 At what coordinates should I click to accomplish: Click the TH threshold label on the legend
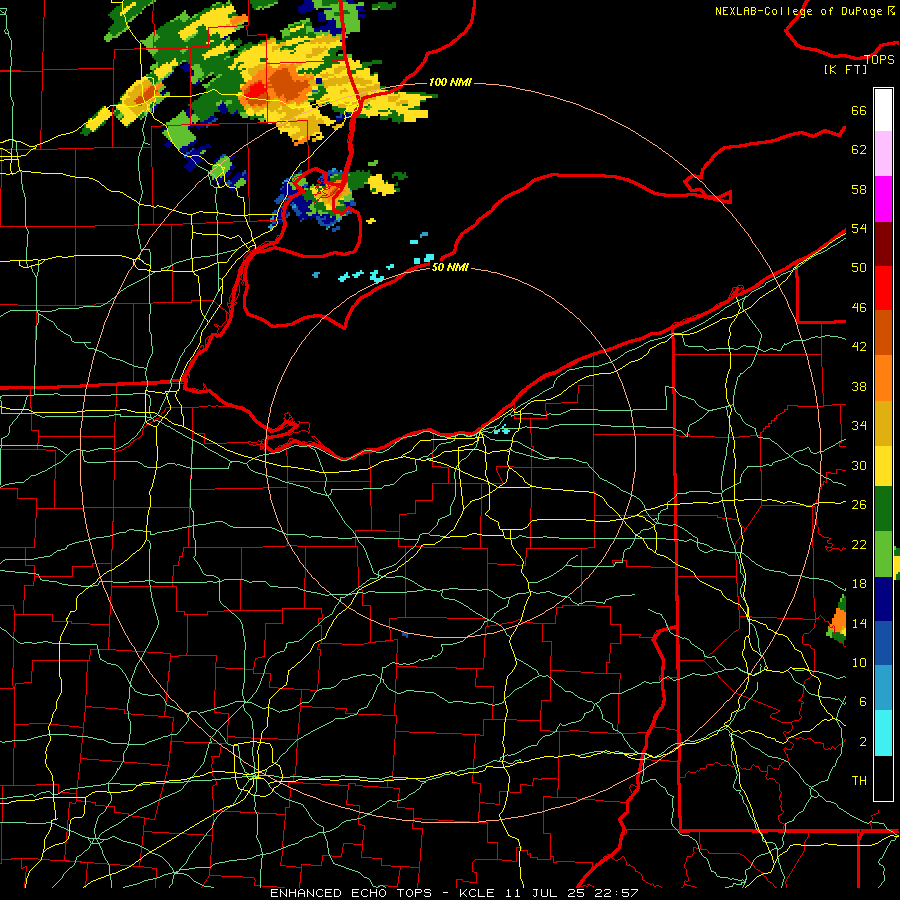tap(859, 780)
